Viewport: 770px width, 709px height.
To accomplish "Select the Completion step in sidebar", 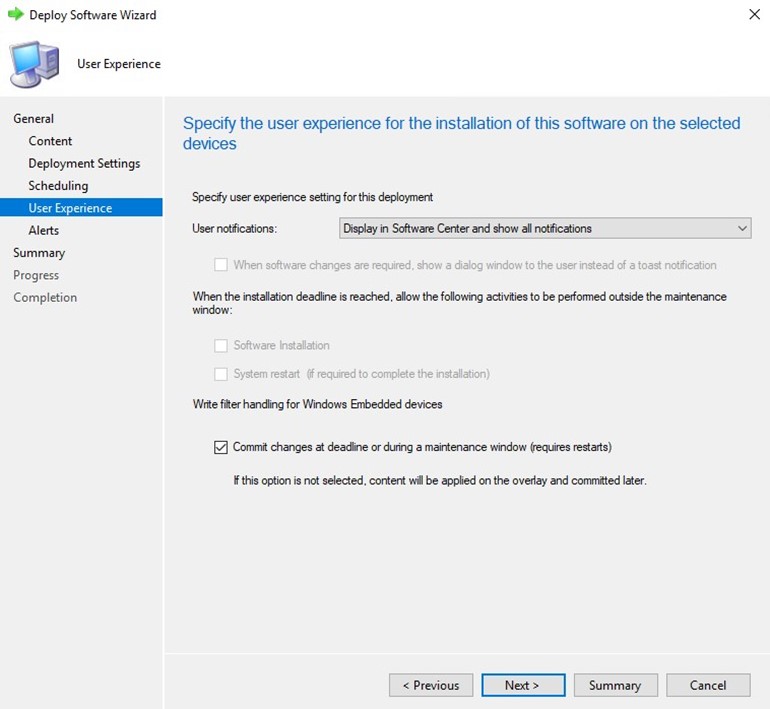I will pyautogui.click(x=45, y=298).
